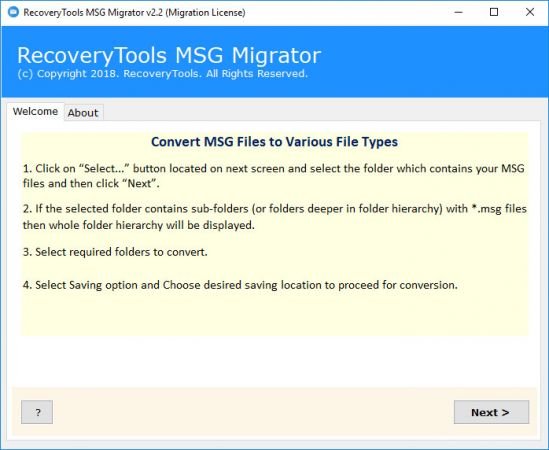The image size is (549, 450).
Task: Close the MSG Migrator window
Action: pos(530,12)
